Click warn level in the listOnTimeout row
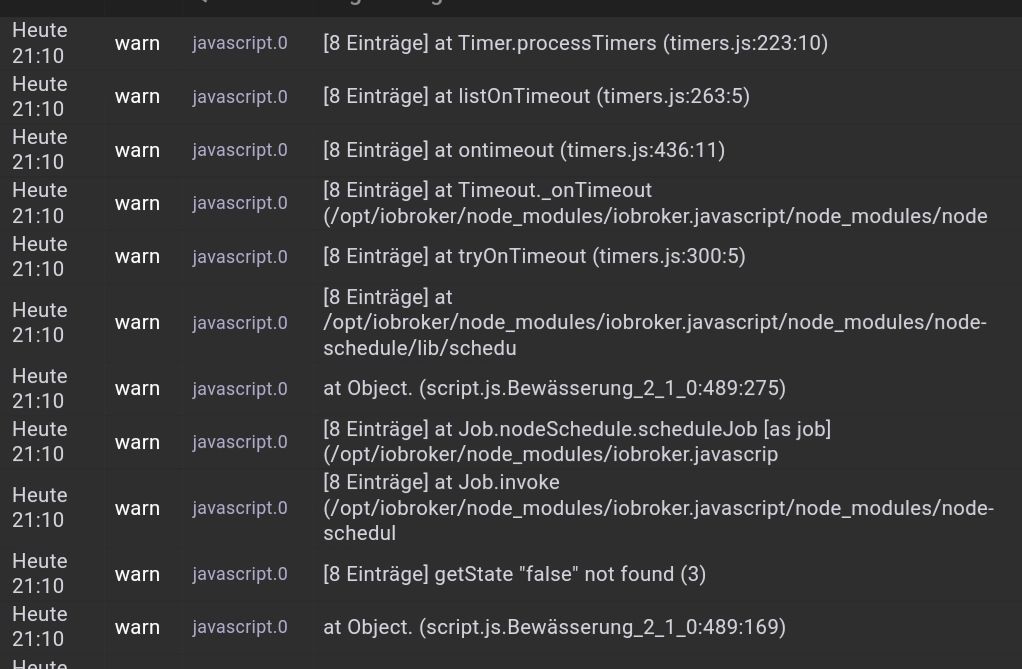The height and width of the screenshot is (669, 1022). pos(138,97)
